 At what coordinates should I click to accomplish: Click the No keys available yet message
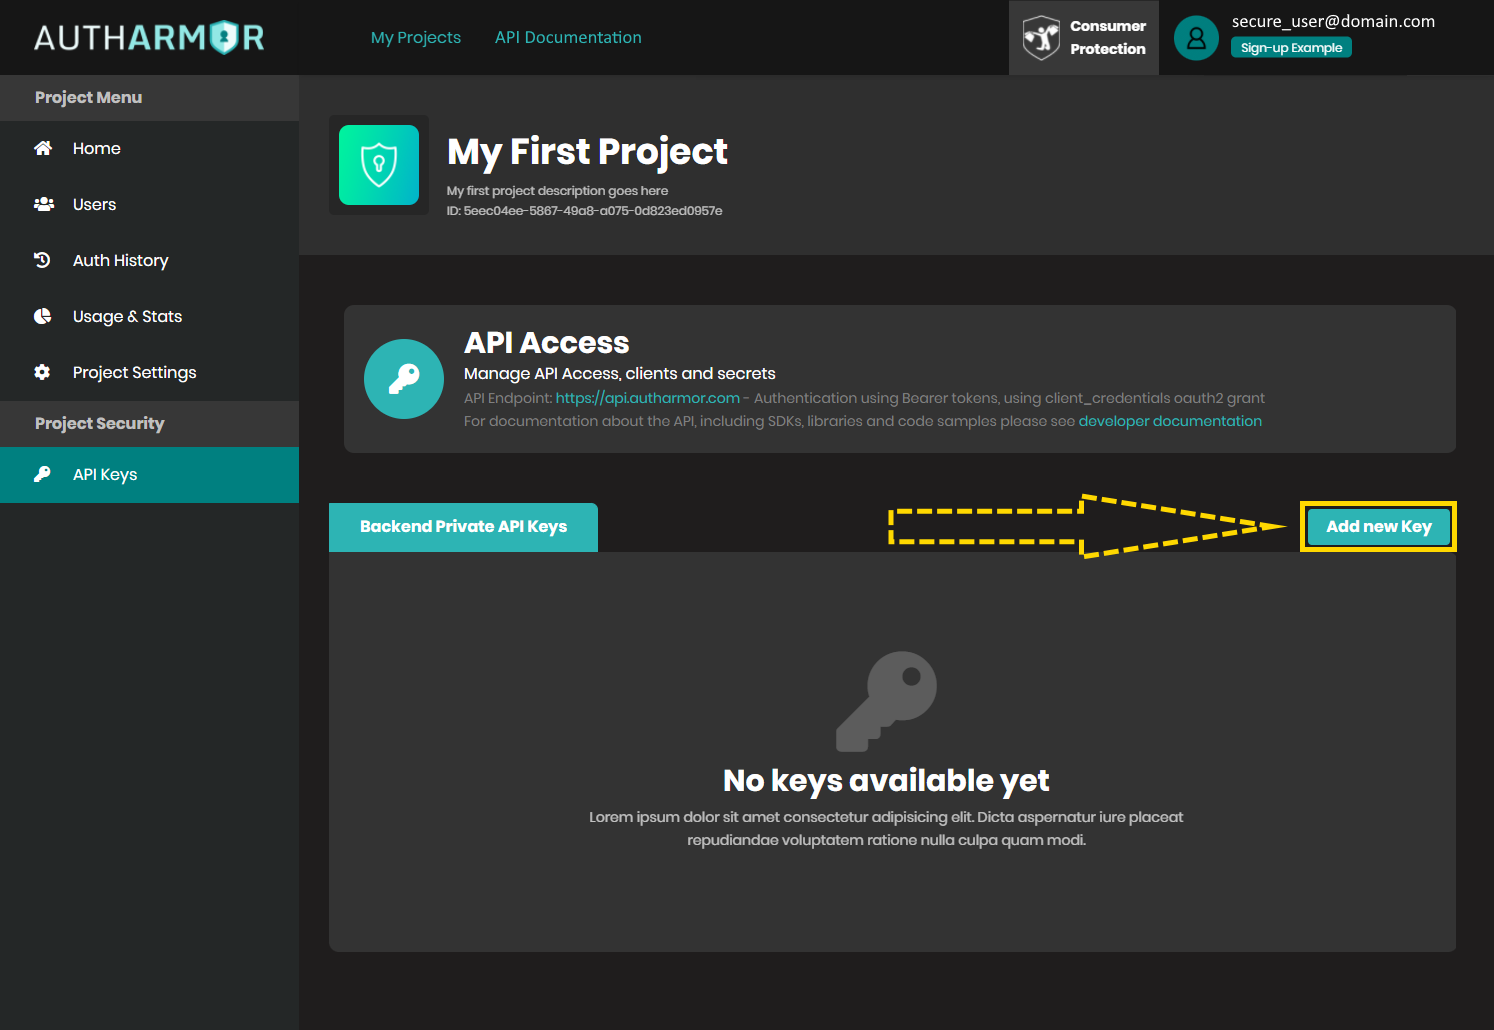tap(886, 780)
